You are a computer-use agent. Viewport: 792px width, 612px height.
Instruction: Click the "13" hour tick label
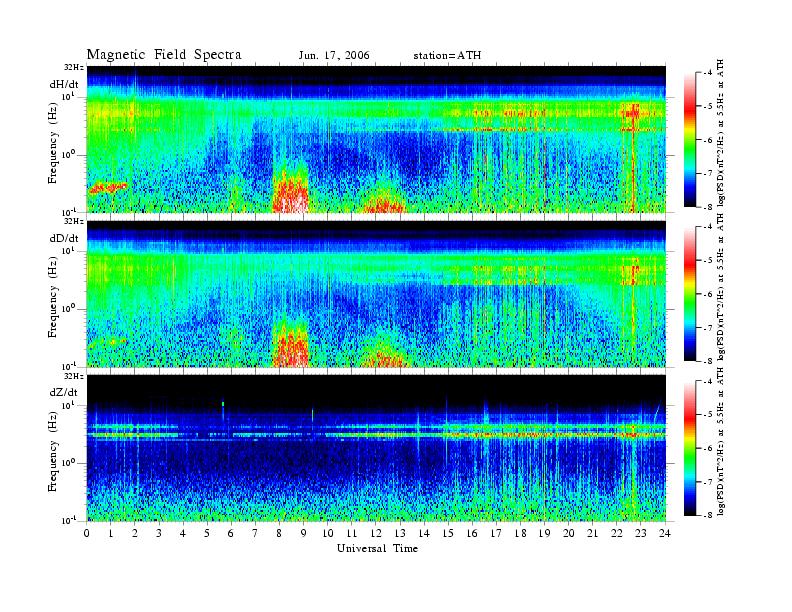point(400,533)
